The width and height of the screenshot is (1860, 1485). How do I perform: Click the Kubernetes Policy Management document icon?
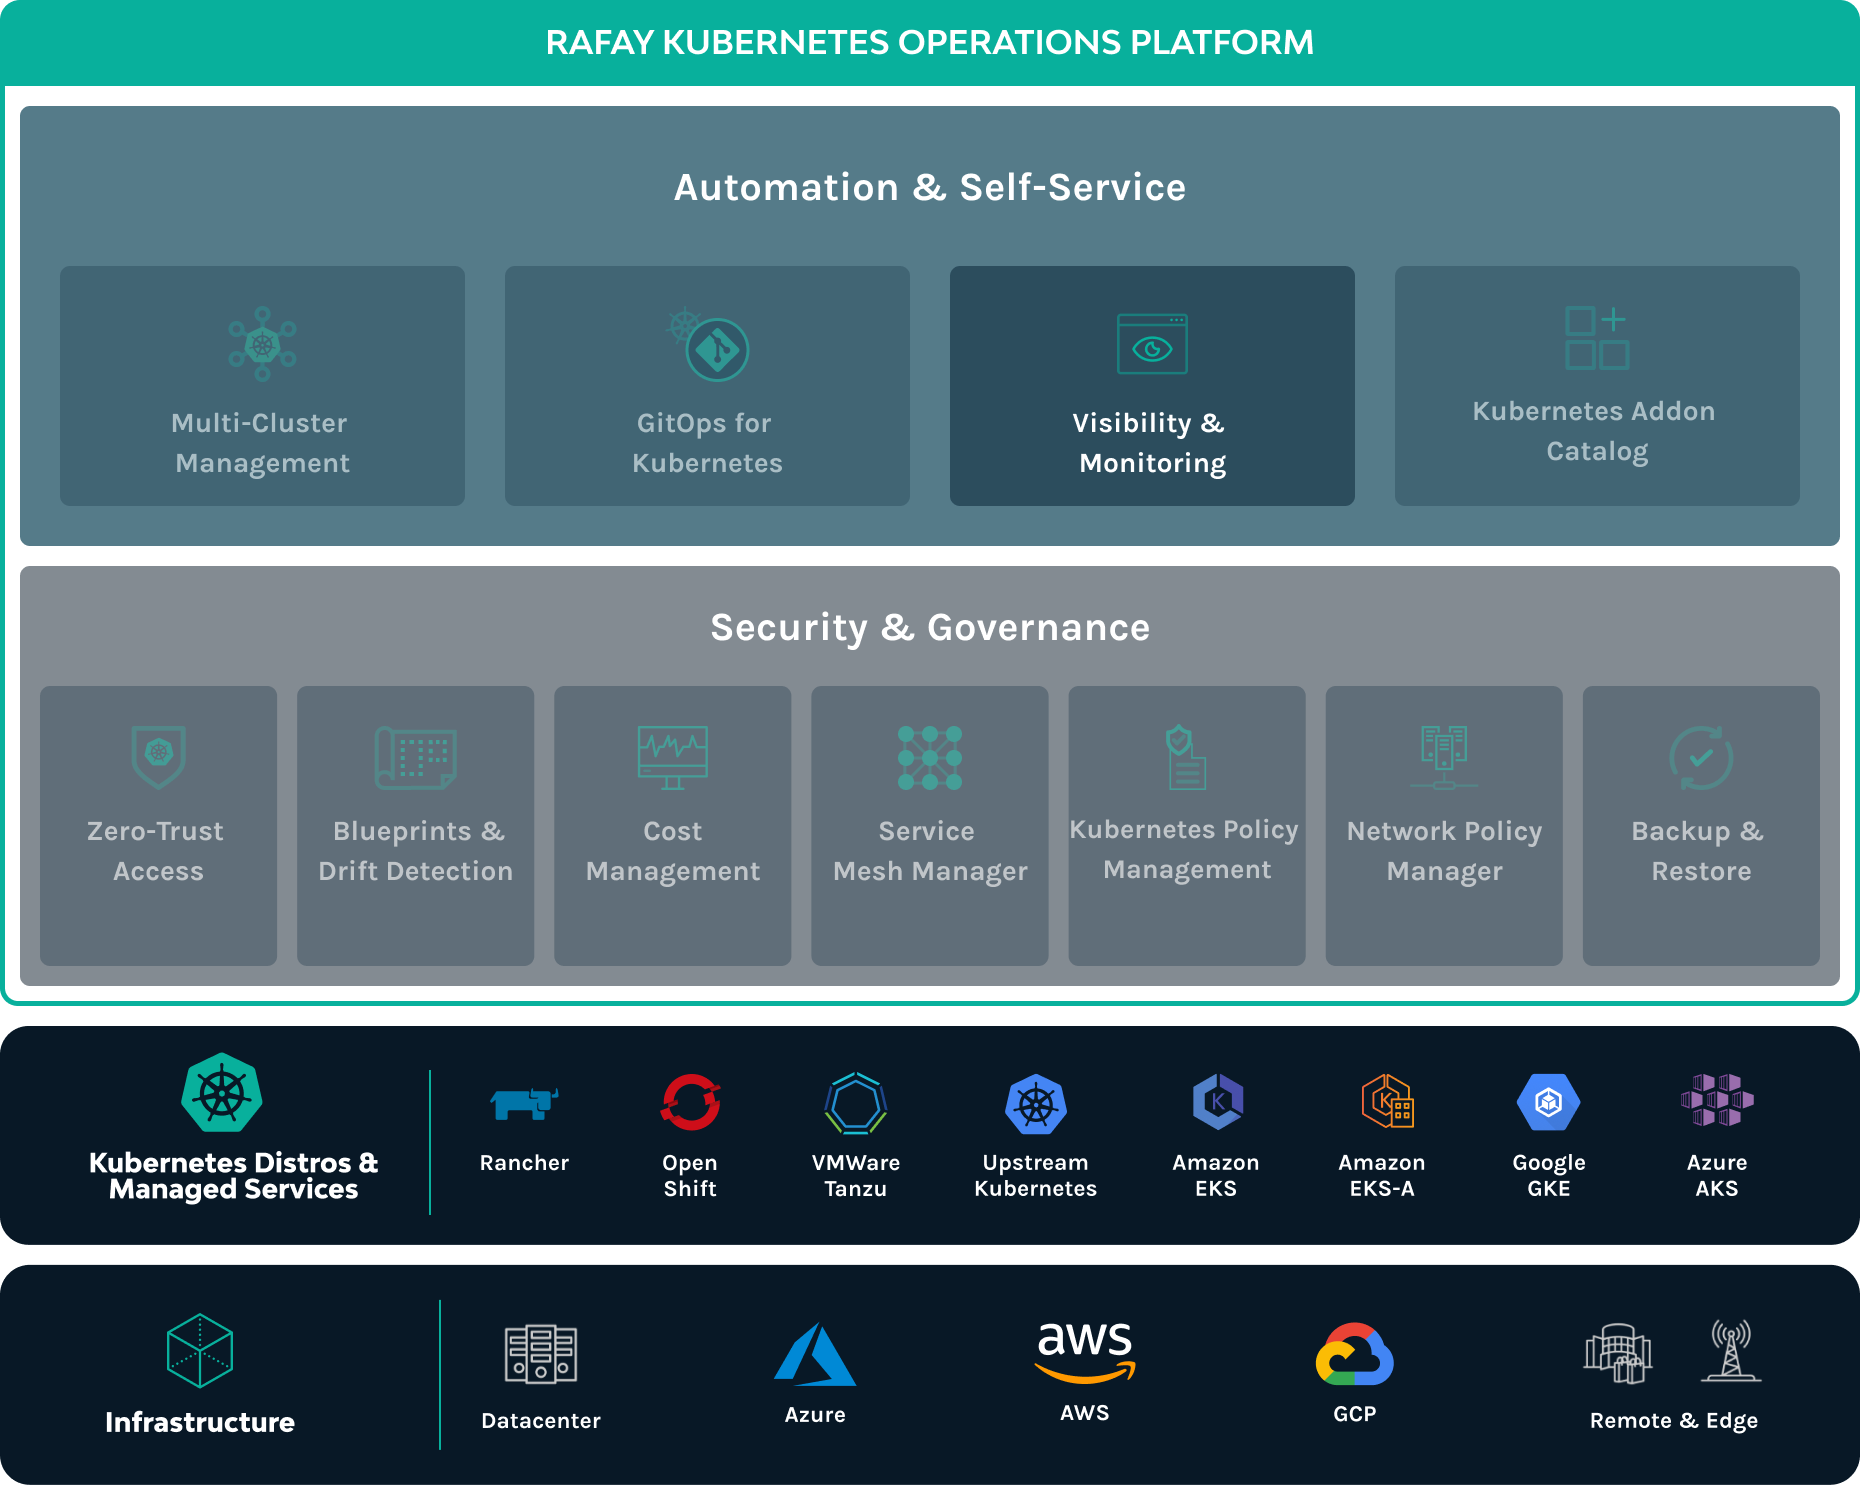point(1186,757)
